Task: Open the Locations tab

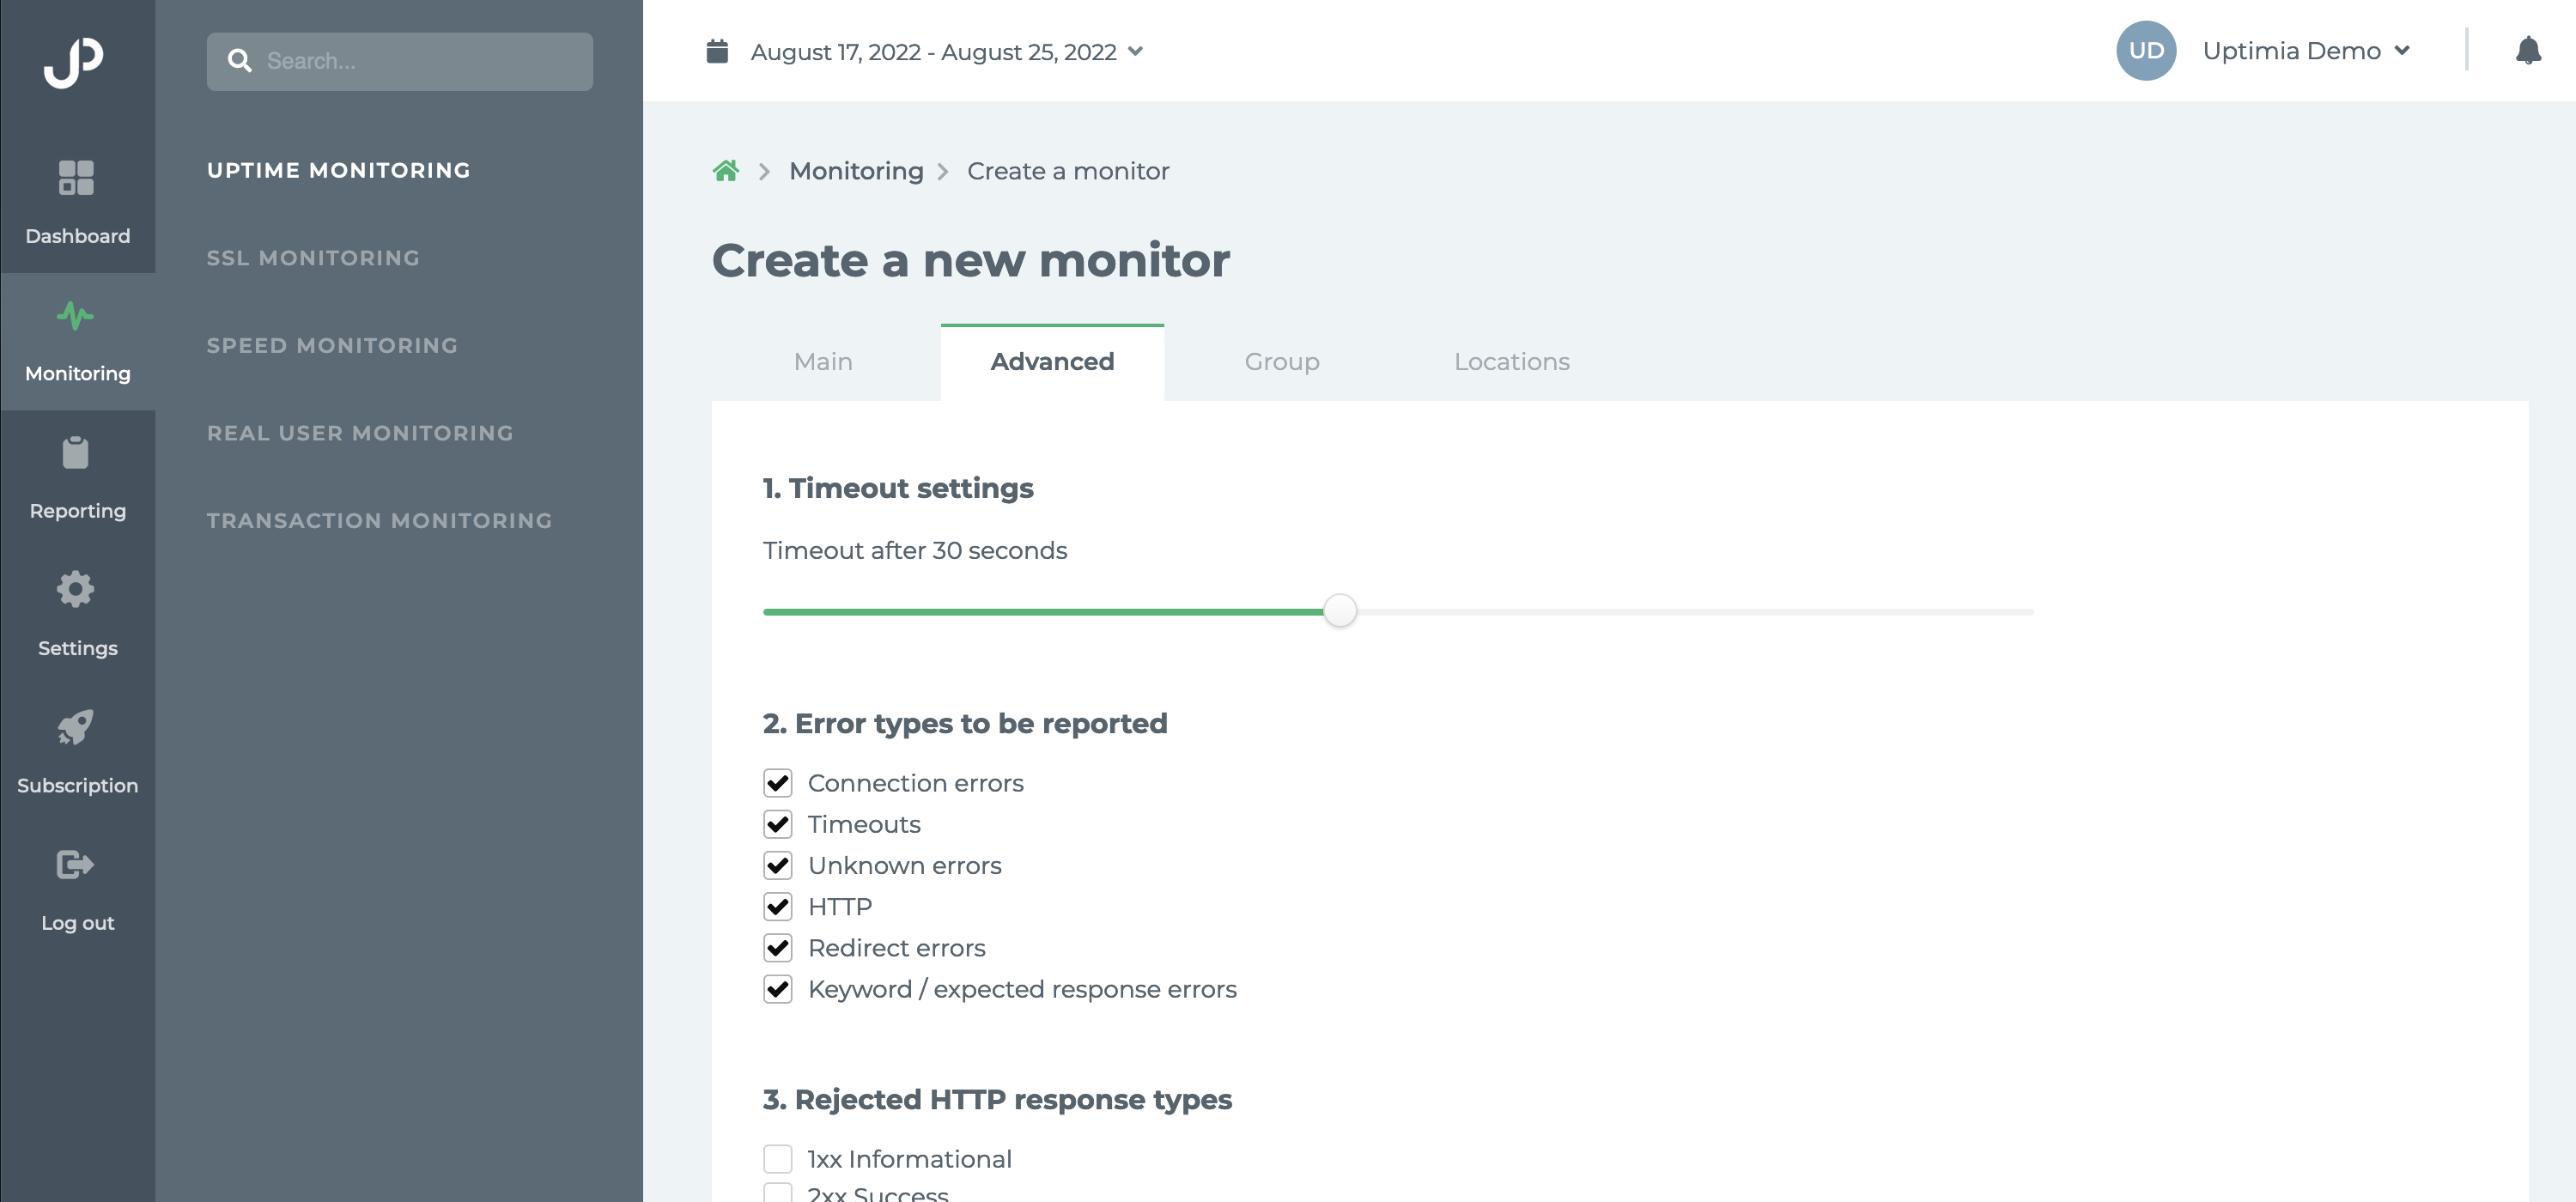Action: (1512, 362)
